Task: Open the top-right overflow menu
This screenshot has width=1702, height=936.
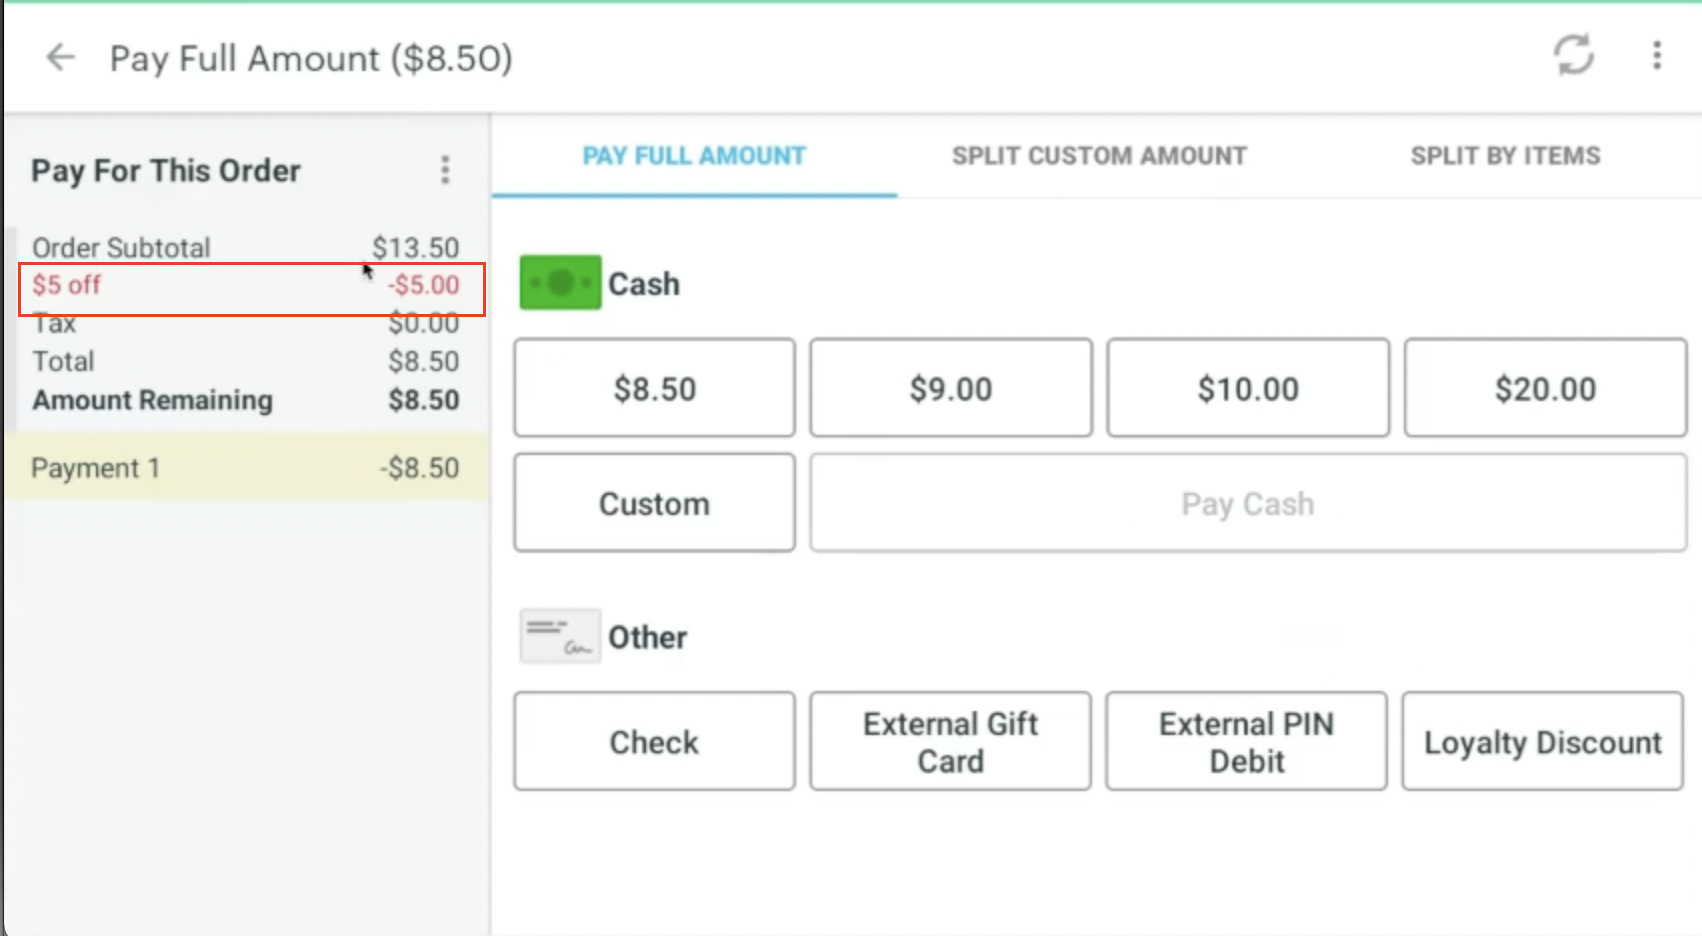Action: (1656, 55)
